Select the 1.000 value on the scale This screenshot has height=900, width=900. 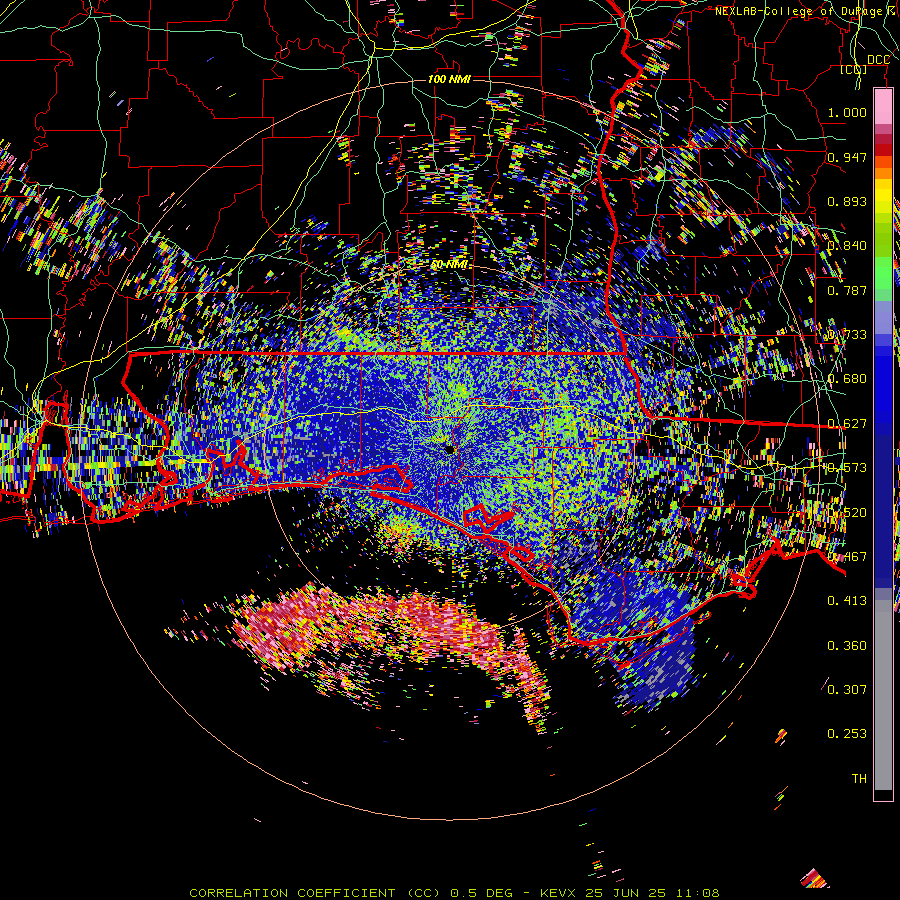click(847, 112)
